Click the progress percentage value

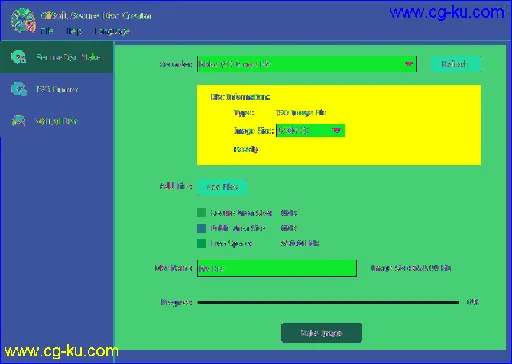(473, 302)
